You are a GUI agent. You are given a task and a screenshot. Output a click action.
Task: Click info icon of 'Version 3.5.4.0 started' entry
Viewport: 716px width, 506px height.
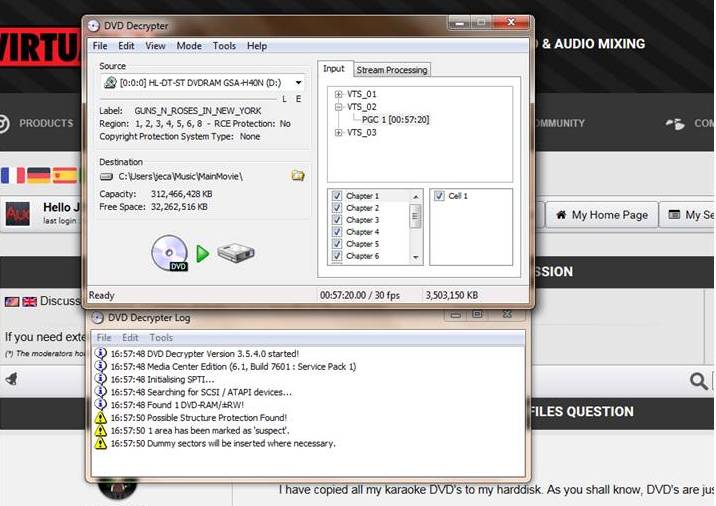pyautogui.click(x=100, y=353)
